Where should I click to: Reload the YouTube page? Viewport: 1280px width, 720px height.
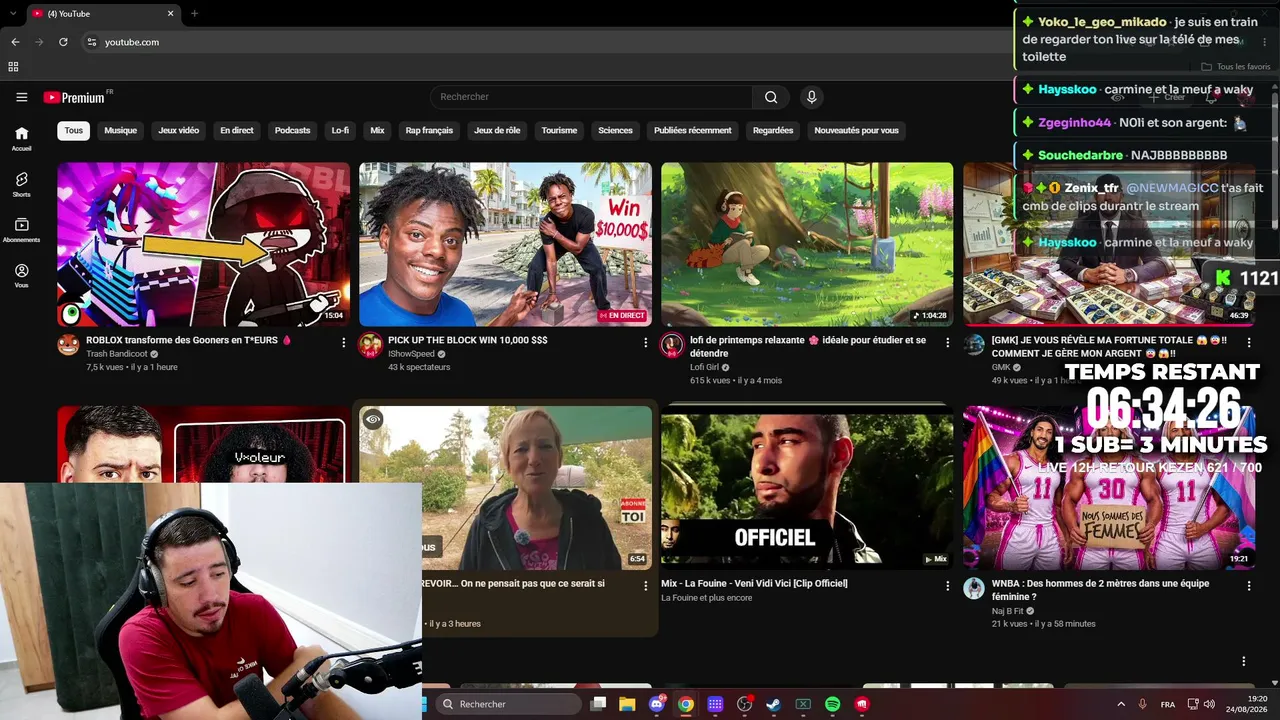click(63, 42)
